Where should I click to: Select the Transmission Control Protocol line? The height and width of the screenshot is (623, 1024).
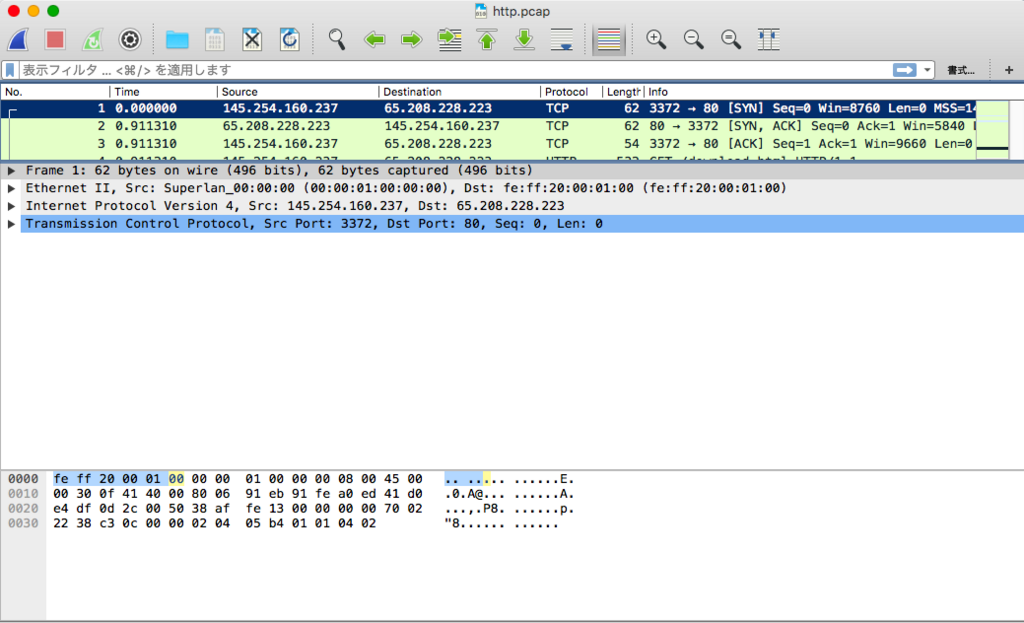click(x=314, y=223)
